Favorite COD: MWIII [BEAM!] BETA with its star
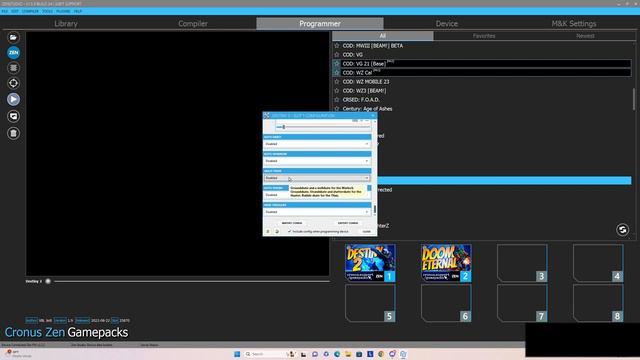The width and height of the screenshot is (640, 360). click(337, 46)
